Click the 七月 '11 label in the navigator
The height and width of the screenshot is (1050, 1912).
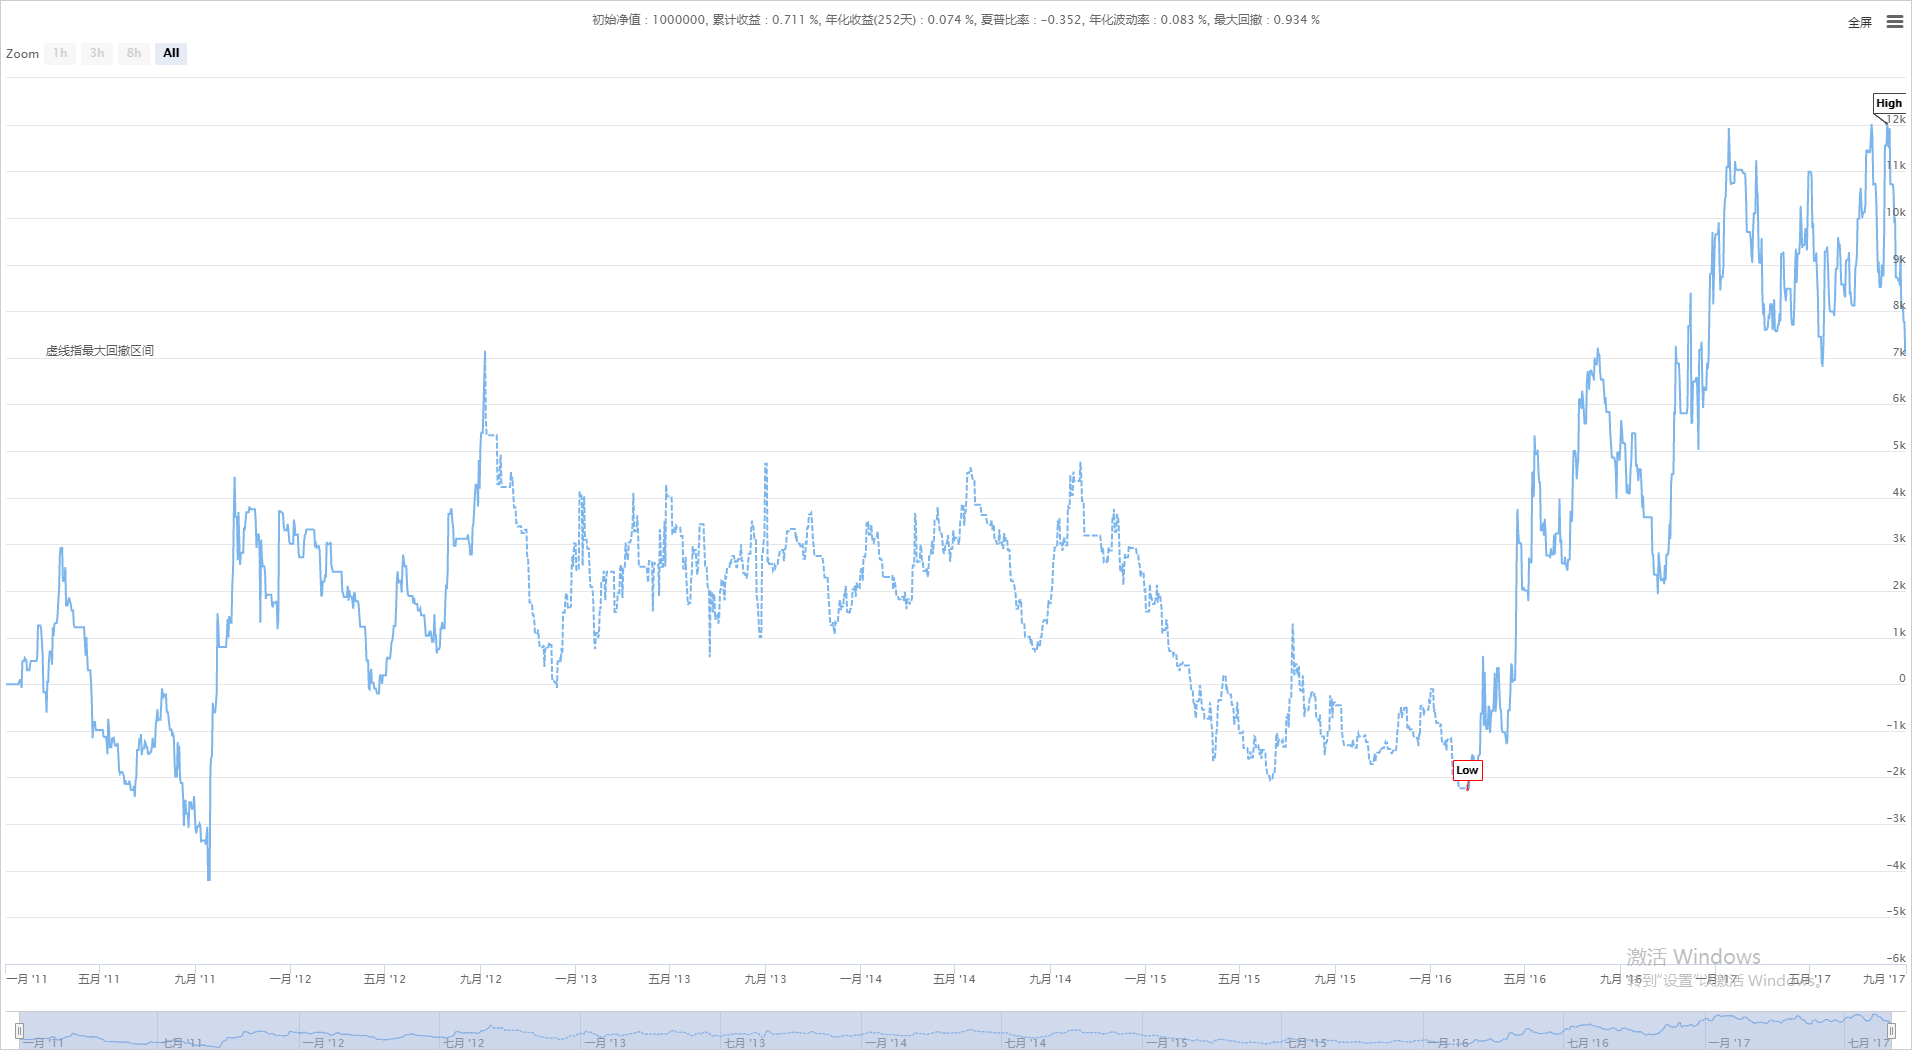182,1043
